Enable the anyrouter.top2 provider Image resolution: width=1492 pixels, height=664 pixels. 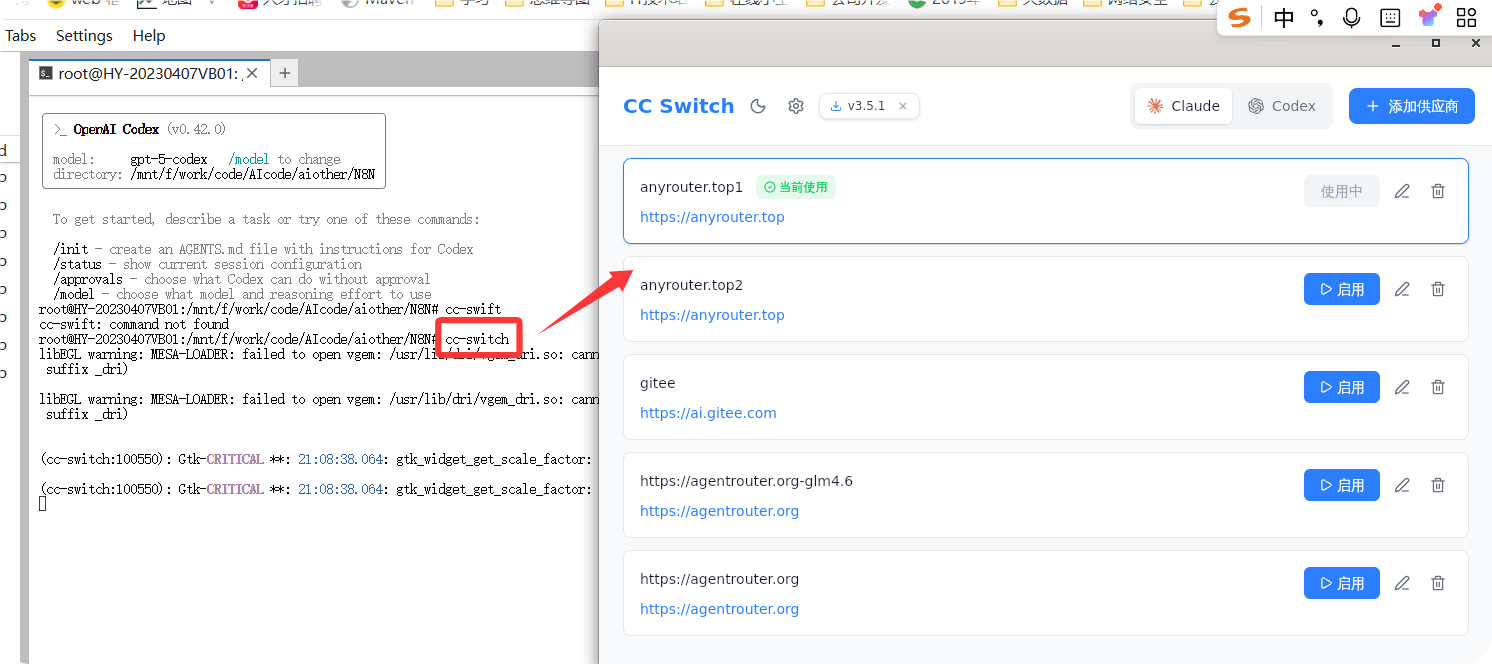pyautogui.click(x=1342, y=289)
